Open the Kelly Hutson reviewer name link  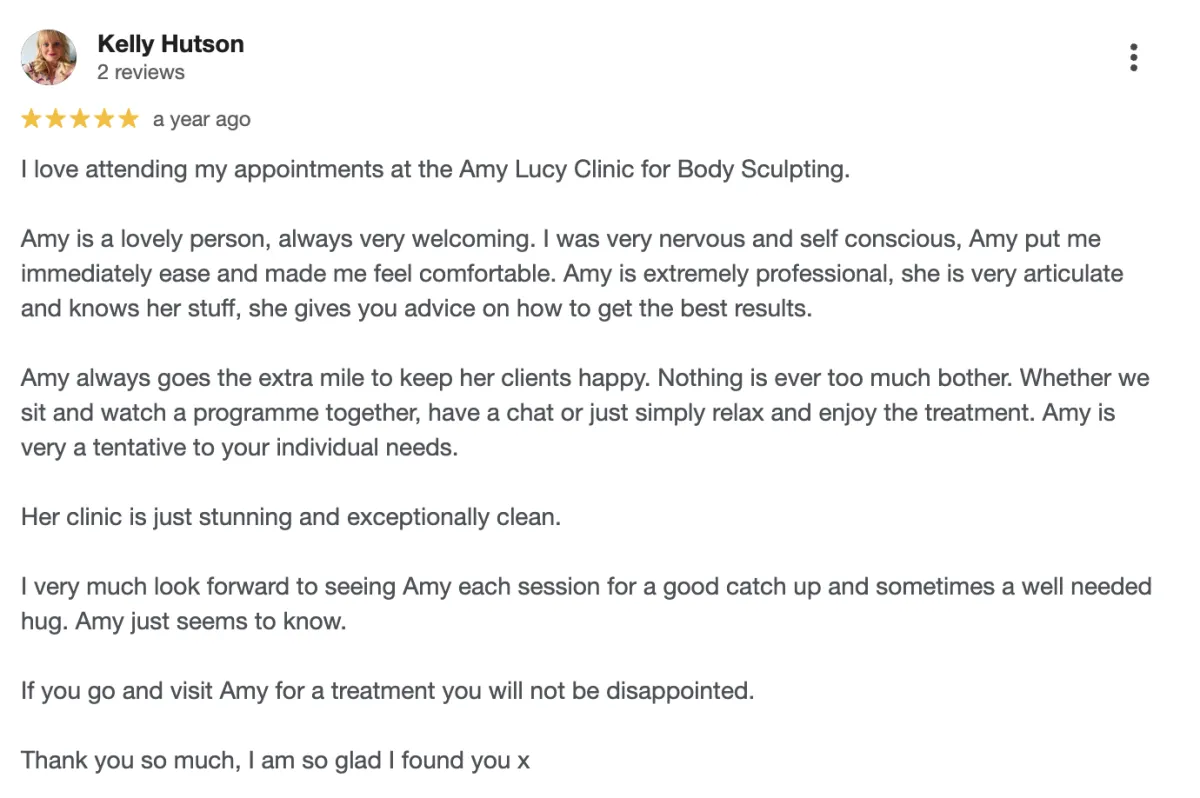point(170,44)
